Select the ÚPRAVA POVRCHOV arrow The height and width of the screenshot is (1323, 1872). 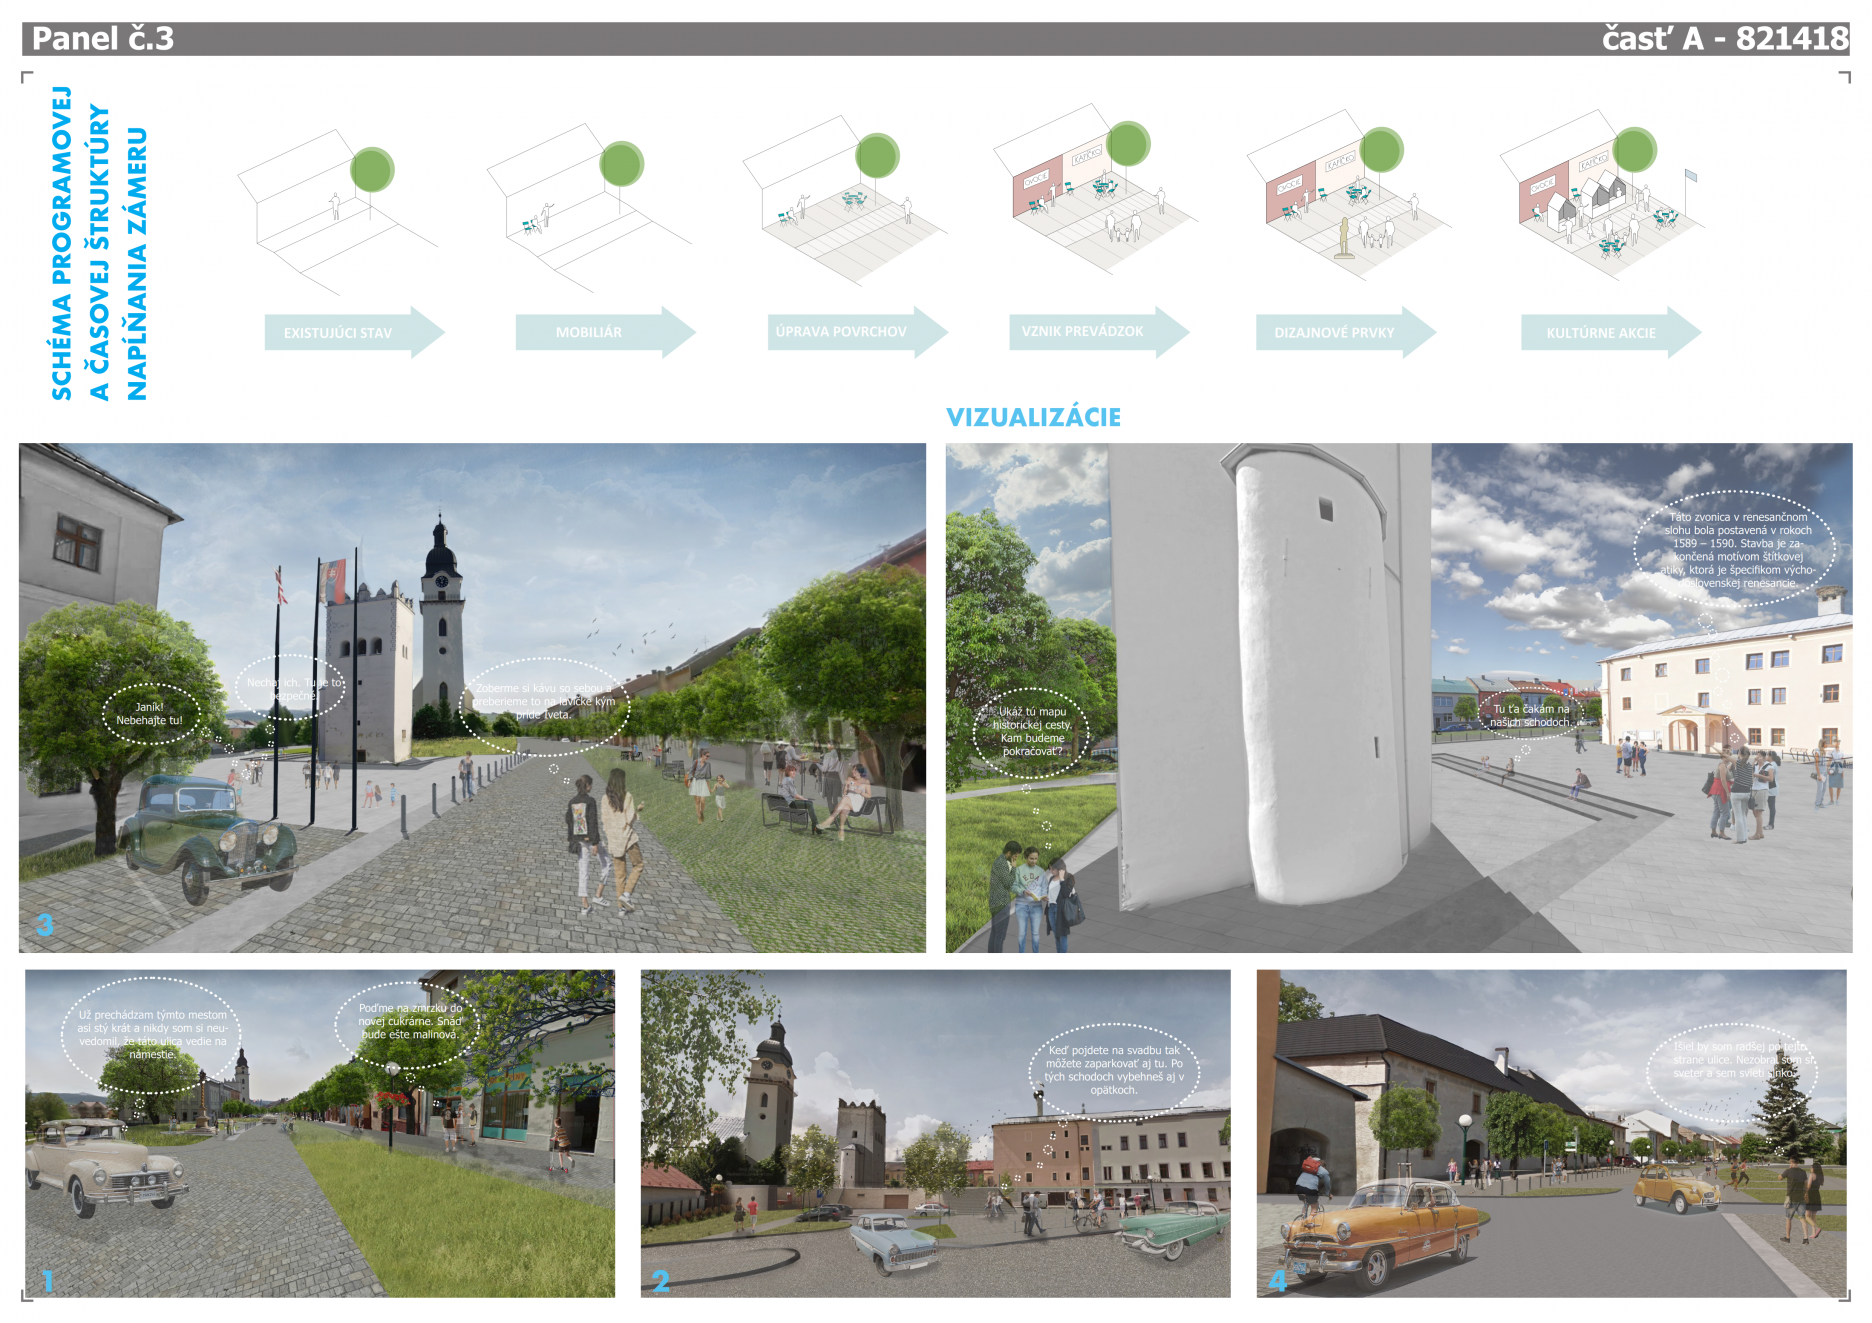tap(842, 331)
